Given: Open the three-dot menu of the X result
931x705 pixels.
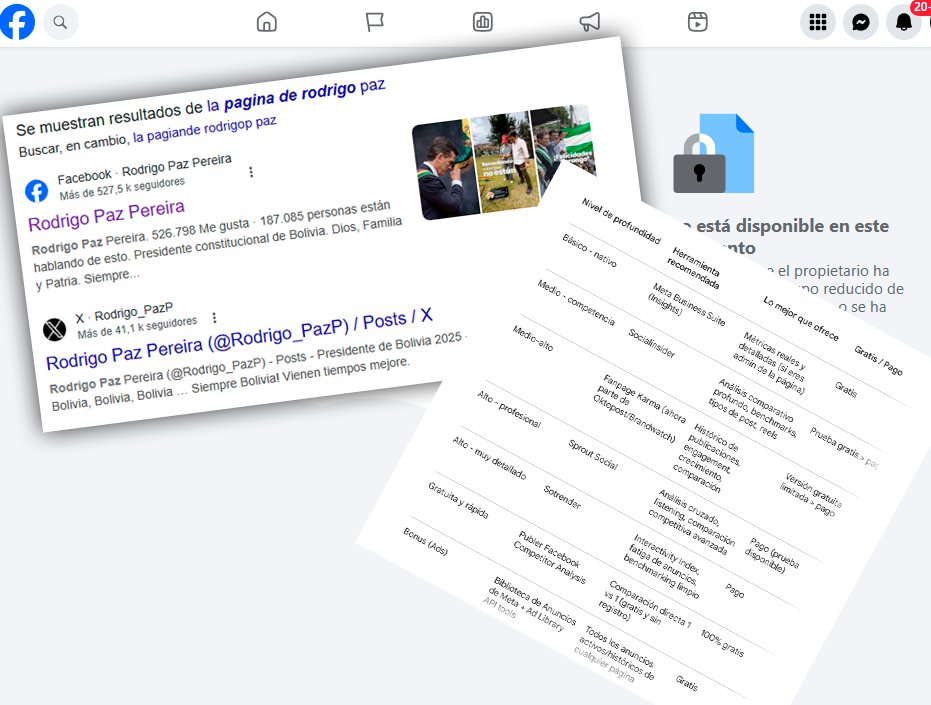Looking at the screenshot, I should pos(214,317).
